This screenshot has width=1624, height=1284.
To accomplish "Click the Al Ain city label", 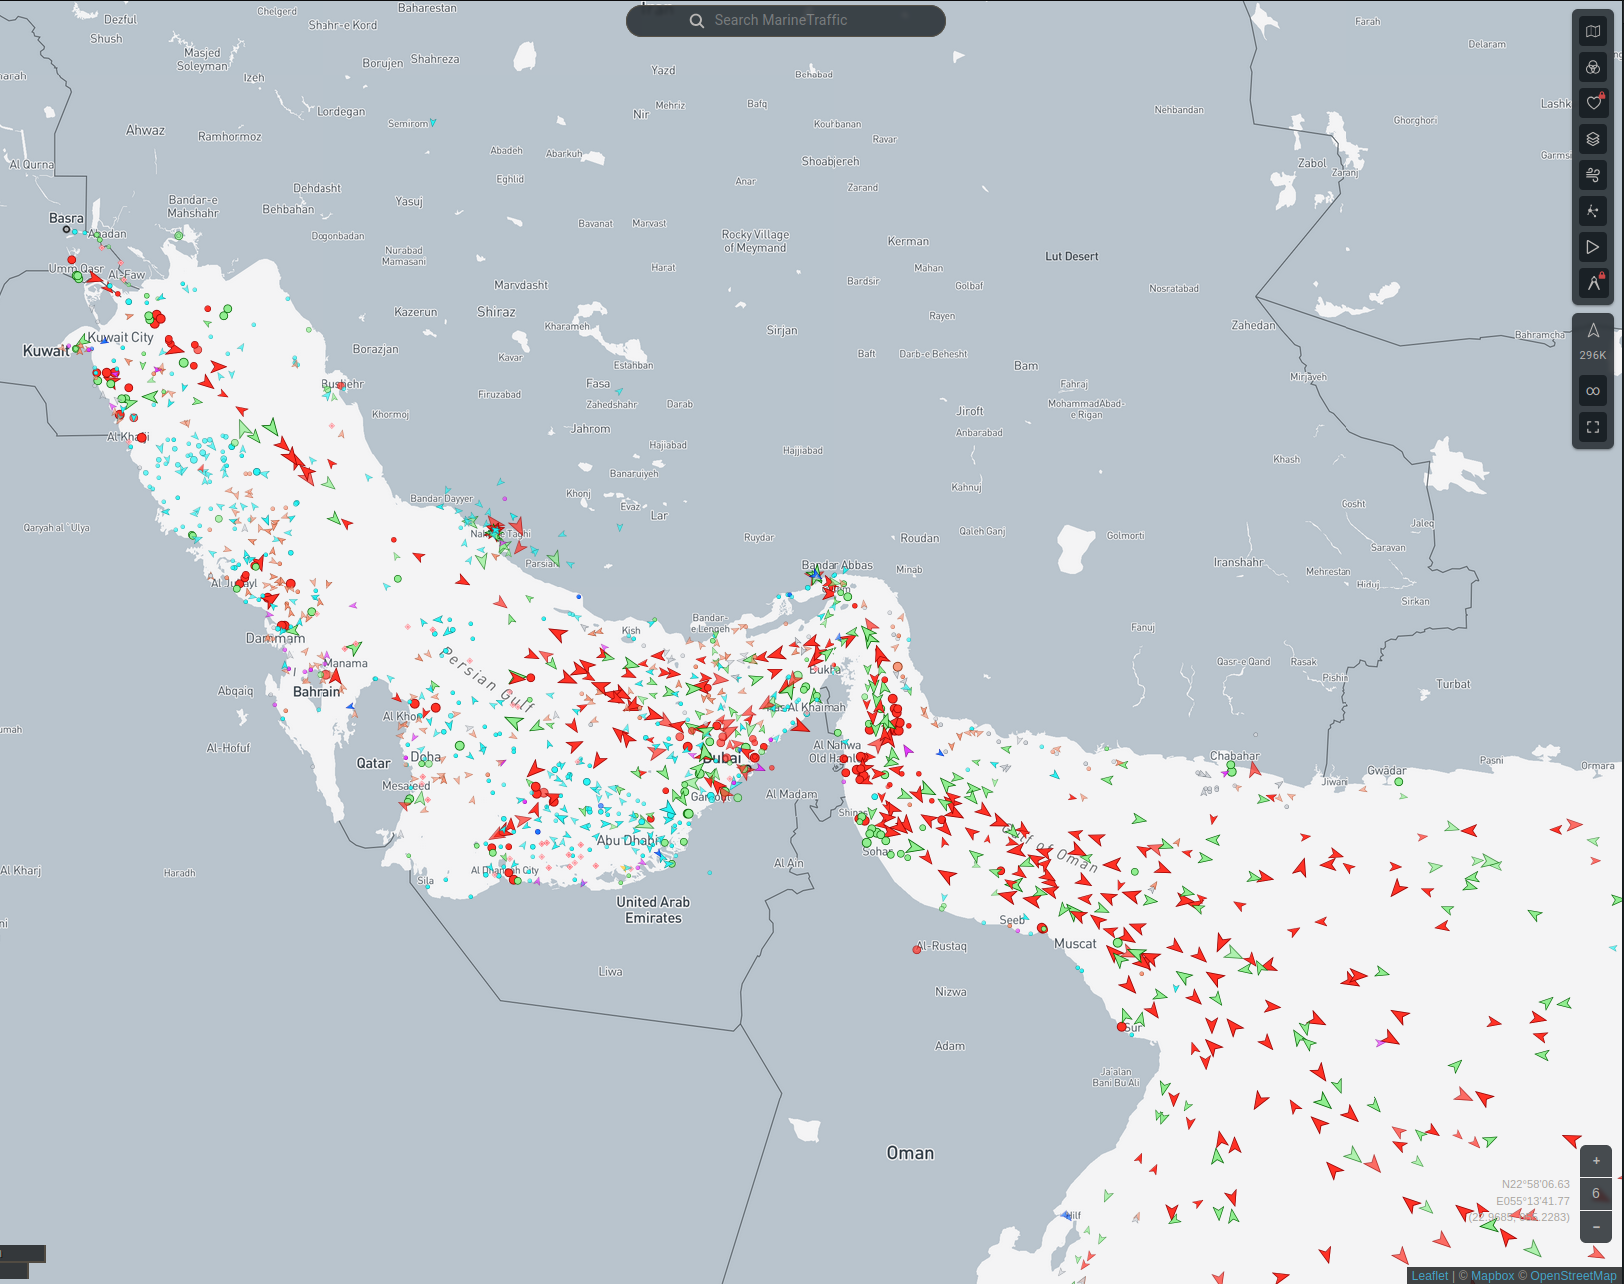I will (x=788, y=863).
